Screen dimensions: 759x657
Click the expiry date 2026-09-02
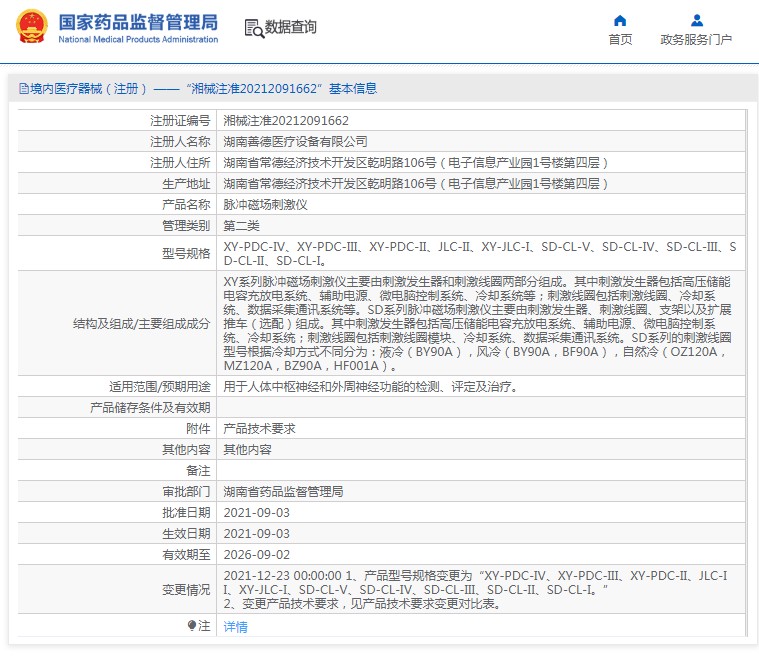pyautogui.click(x=256, y=554)
